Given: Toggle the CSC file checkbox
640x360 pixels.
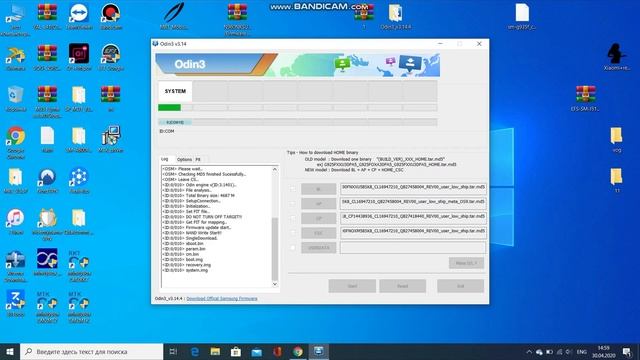Looking at the screenshot, I should pos(293,233).
